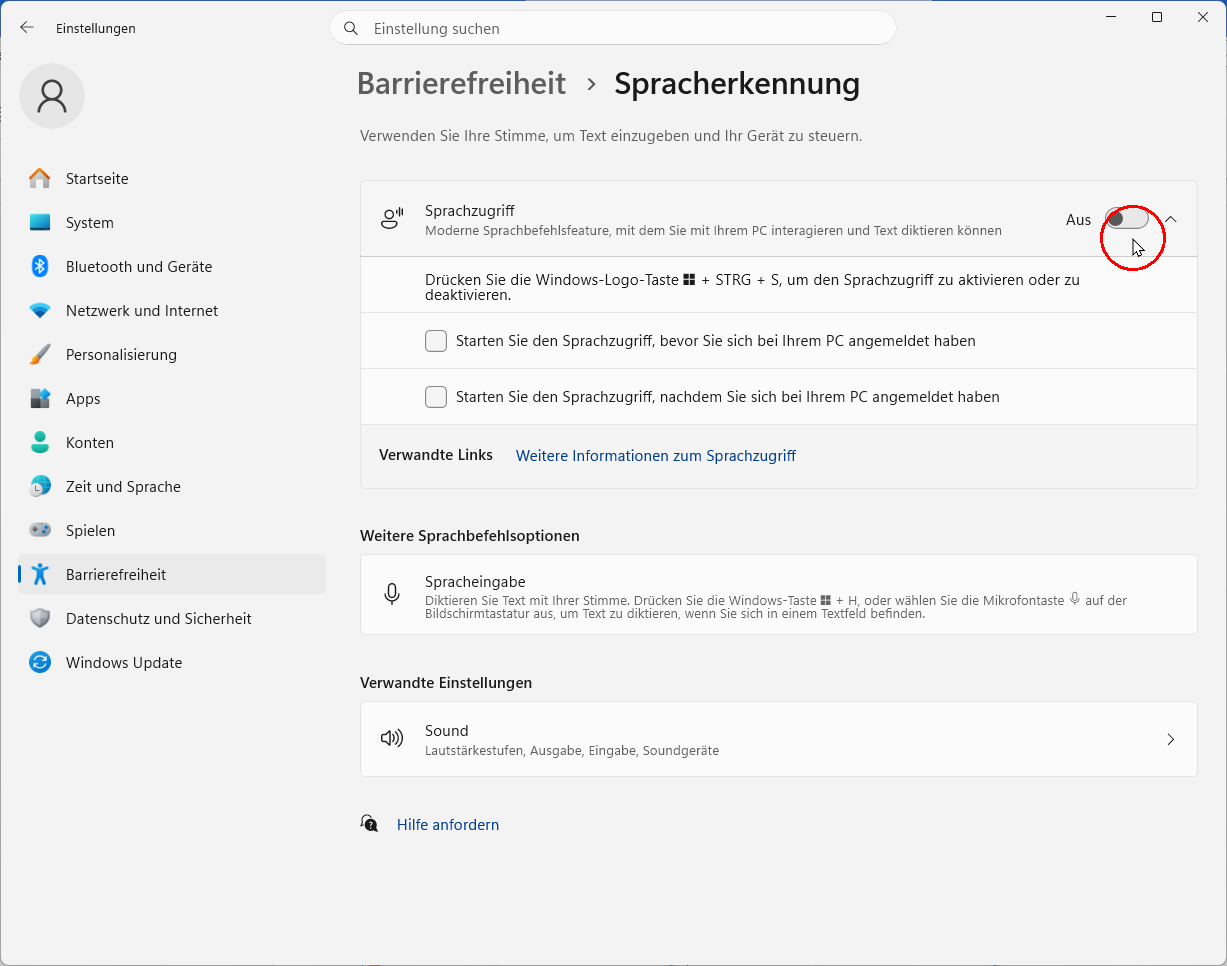Enable Sprachzugriff before sign-in checkbox
1227x966 pixels.
(x=436, y=341)
